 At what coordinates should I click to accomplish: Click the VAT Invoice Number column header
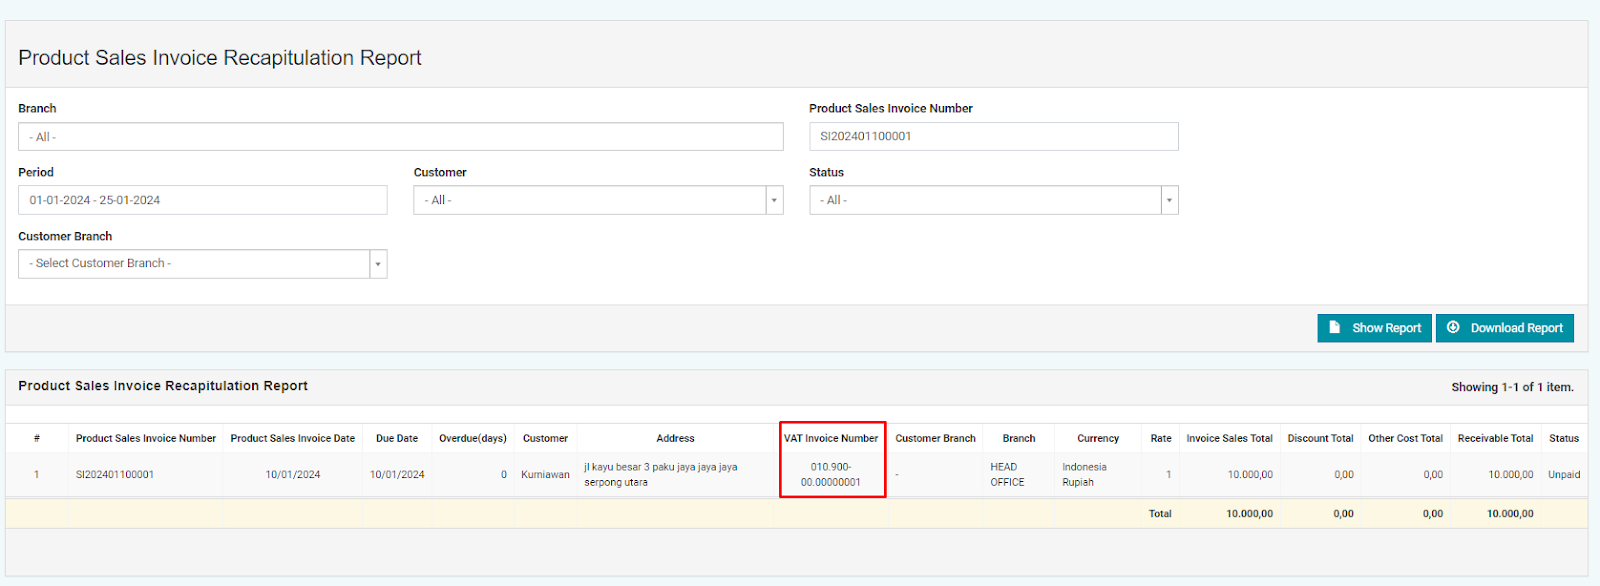[831, 438]
